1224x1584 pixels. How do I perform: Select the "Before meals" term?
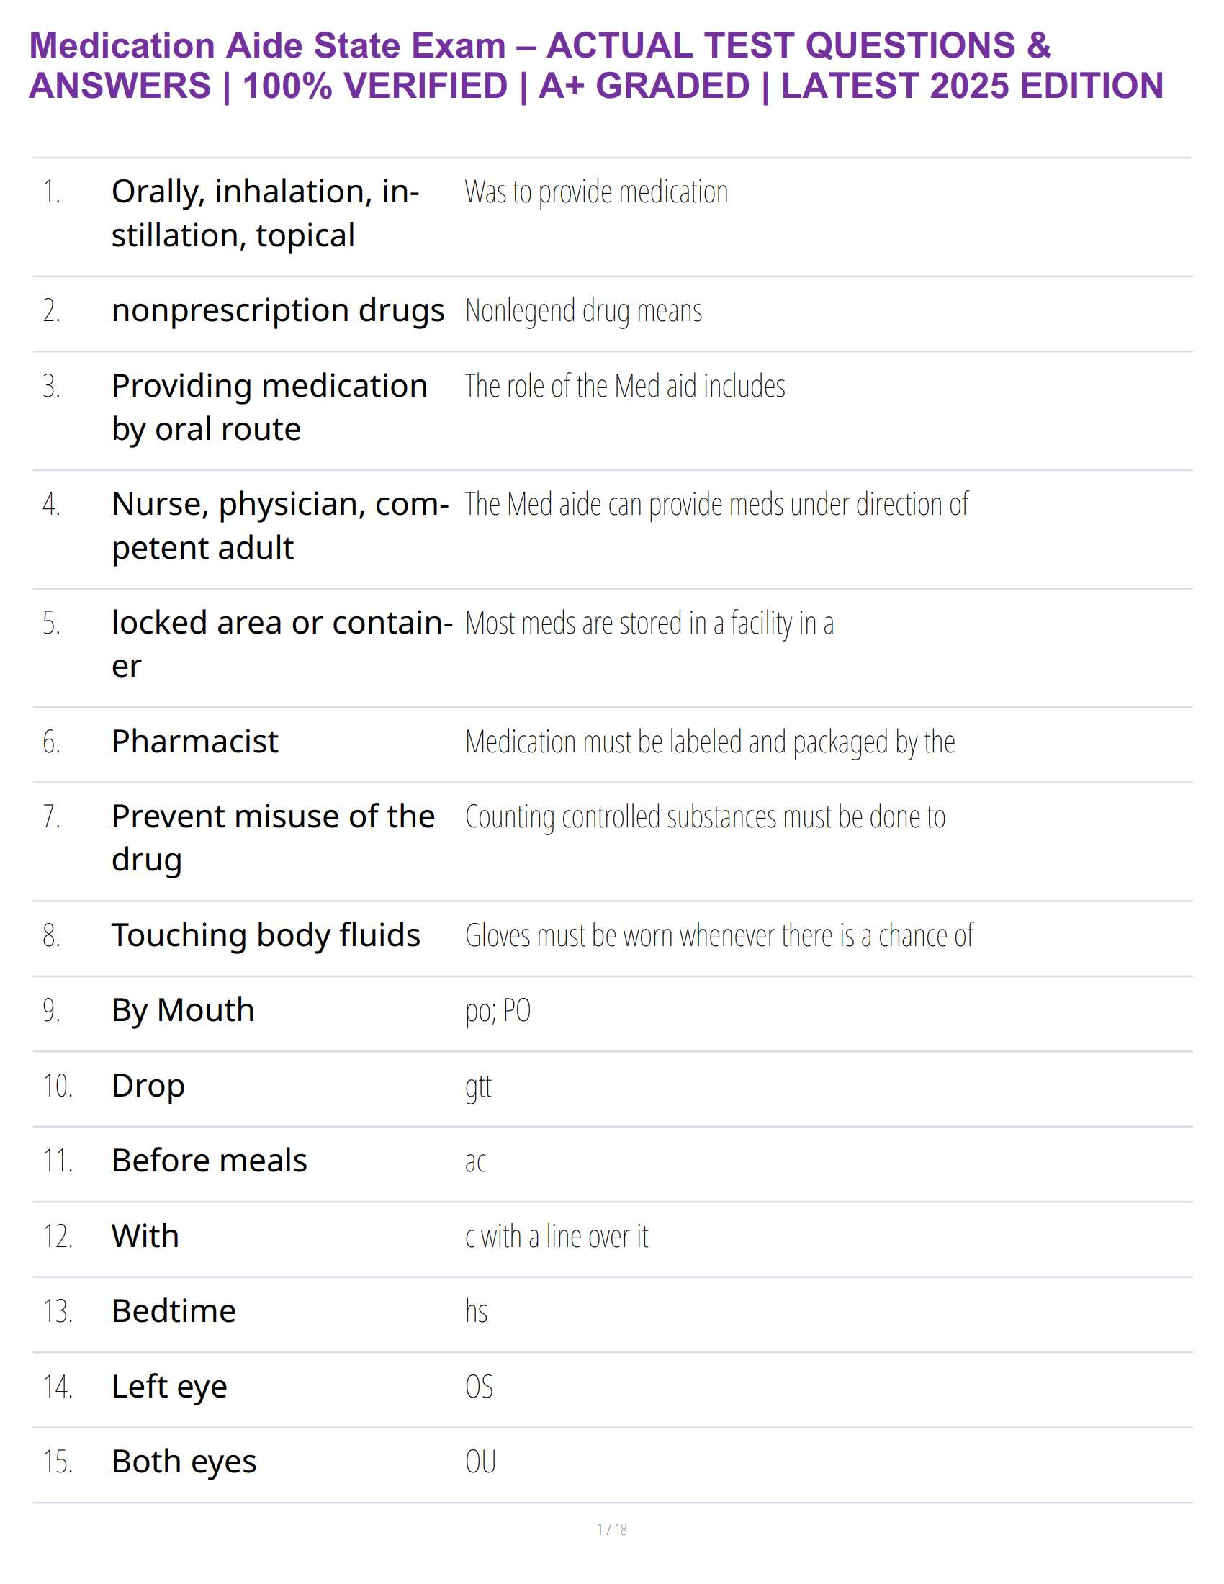click(x=209, y=1161)
